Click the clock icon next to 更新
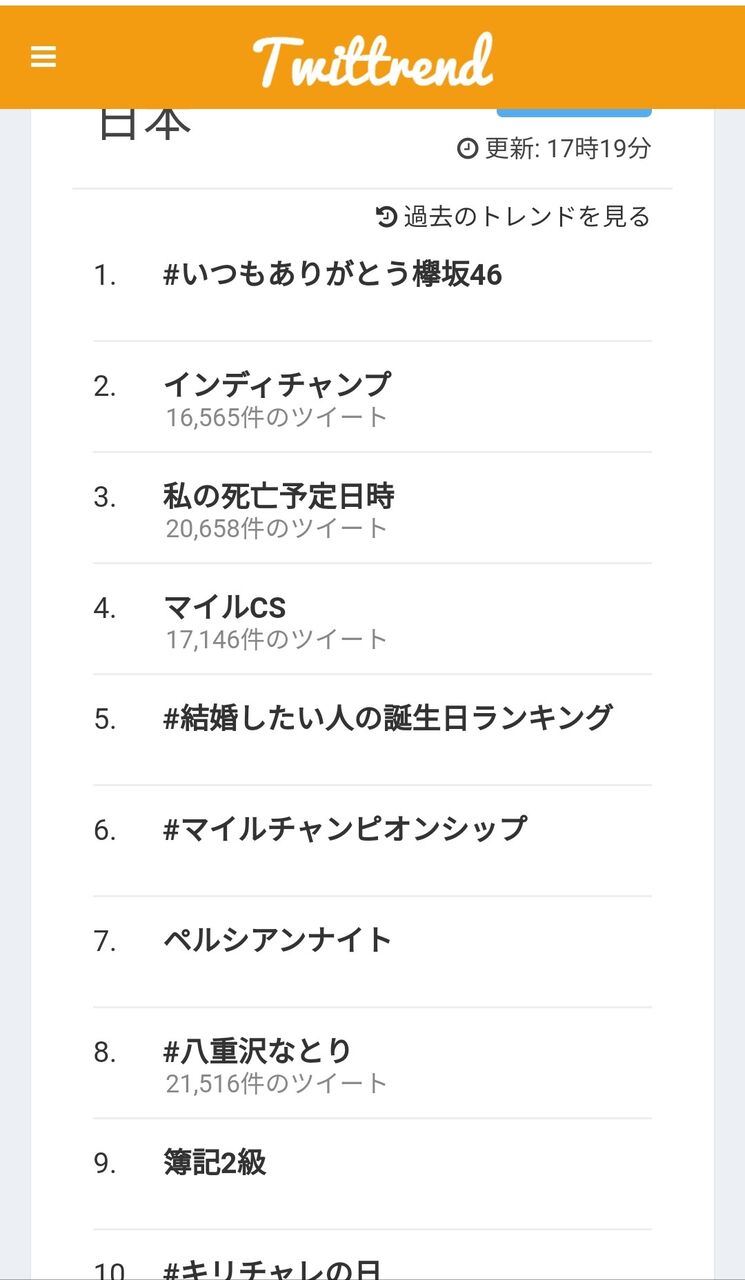This screenshot has height=1280, width=745. 467,149
